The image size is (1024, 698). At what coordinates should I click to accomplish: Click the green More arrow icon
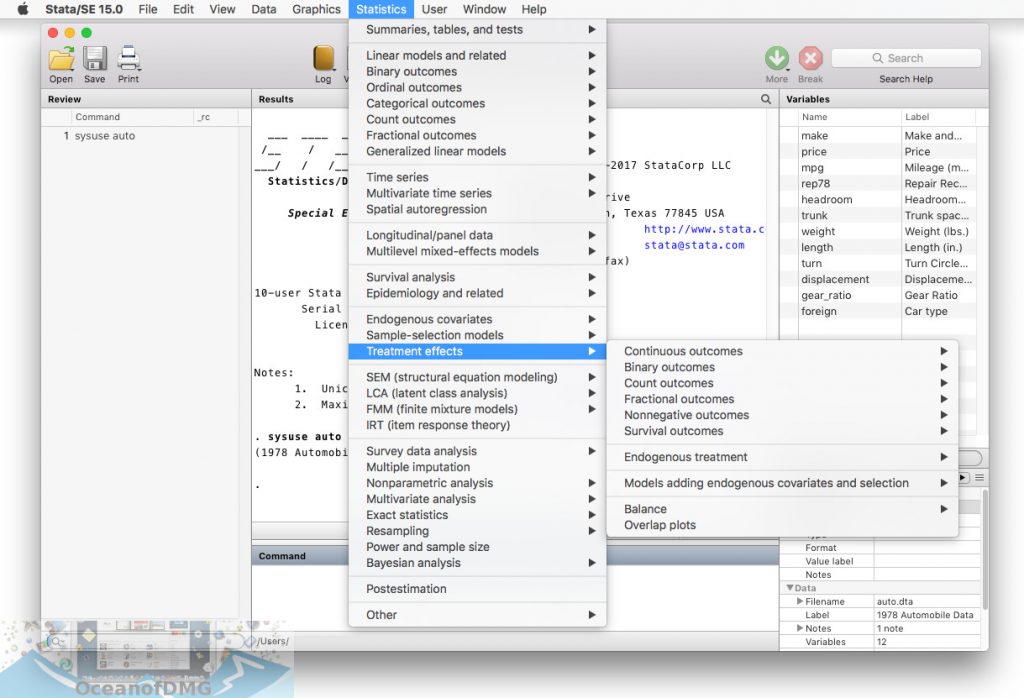[776, 58]
